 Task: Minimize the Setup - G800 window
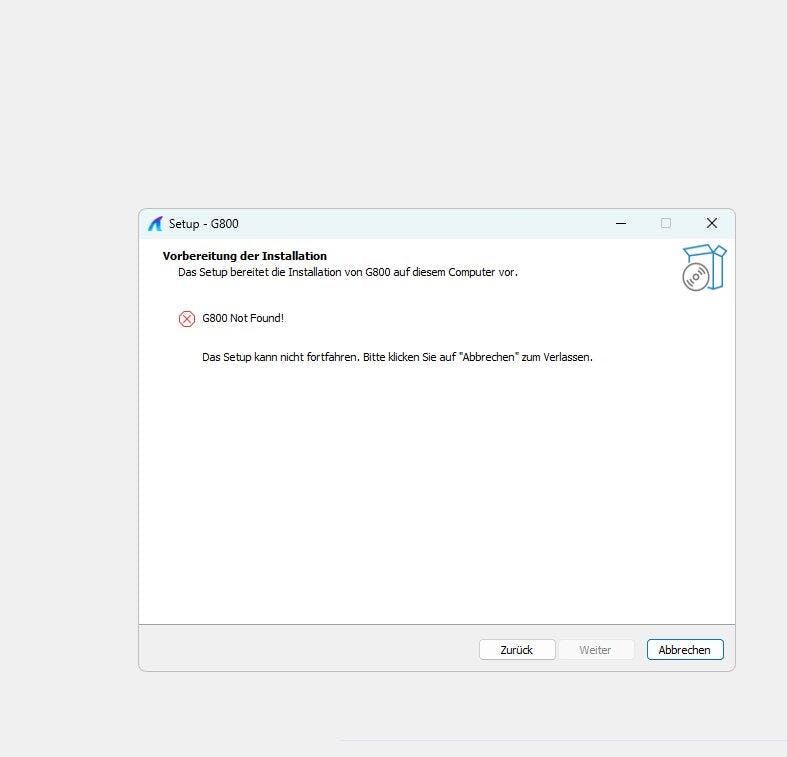coord(621,224)
